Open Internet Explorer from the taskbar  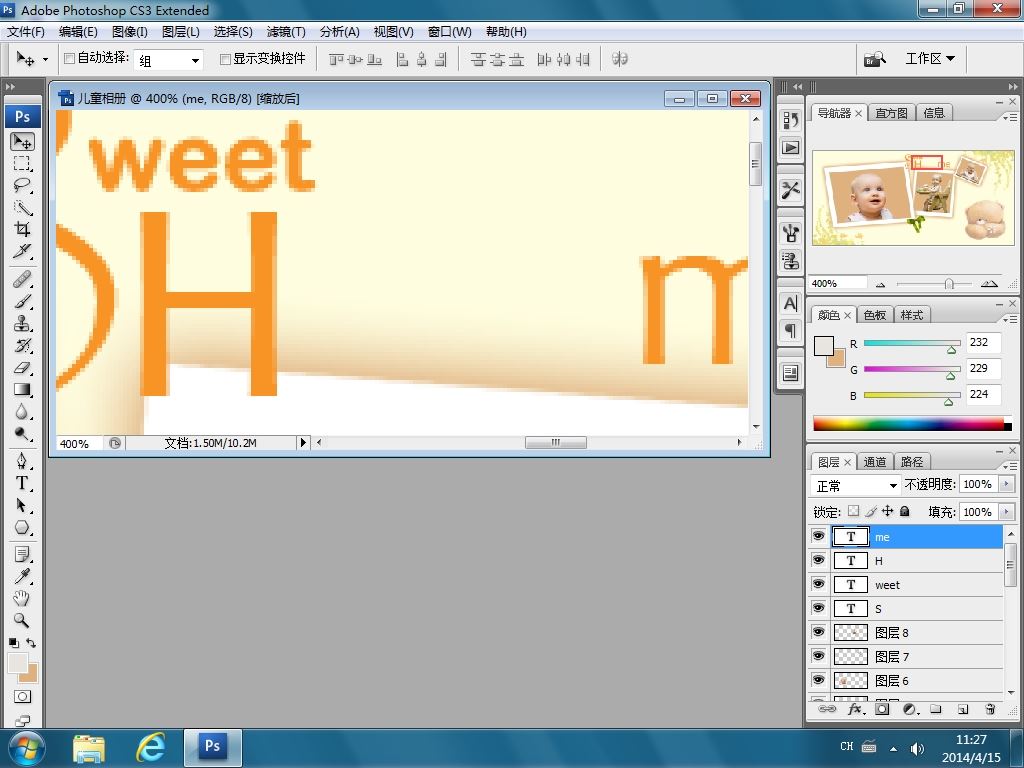[151, 746]
